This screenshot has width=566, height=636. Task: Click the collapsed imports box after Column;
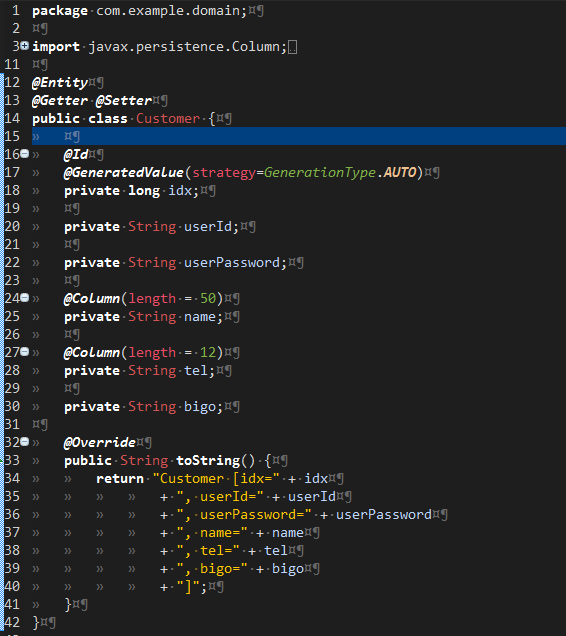coord(292,47)
